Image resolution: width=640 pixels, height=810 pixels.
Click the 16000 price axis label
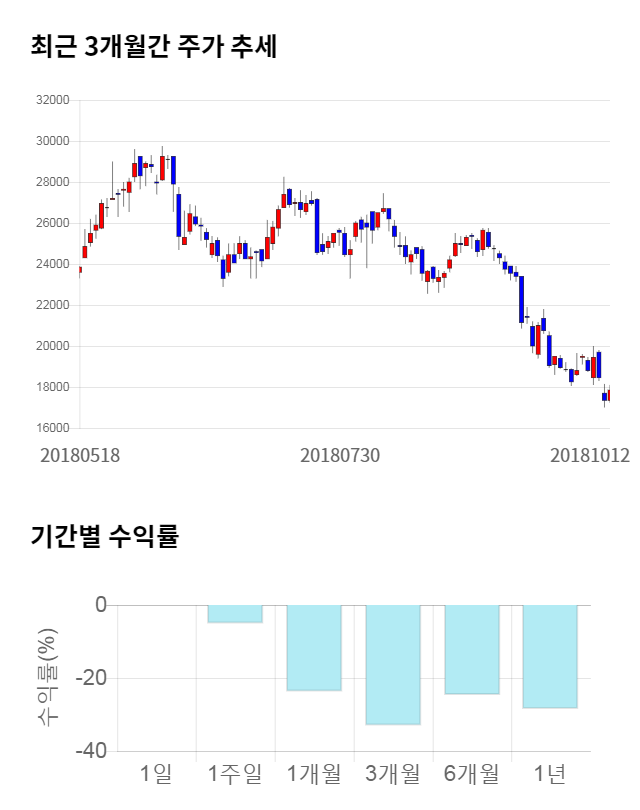51,428
